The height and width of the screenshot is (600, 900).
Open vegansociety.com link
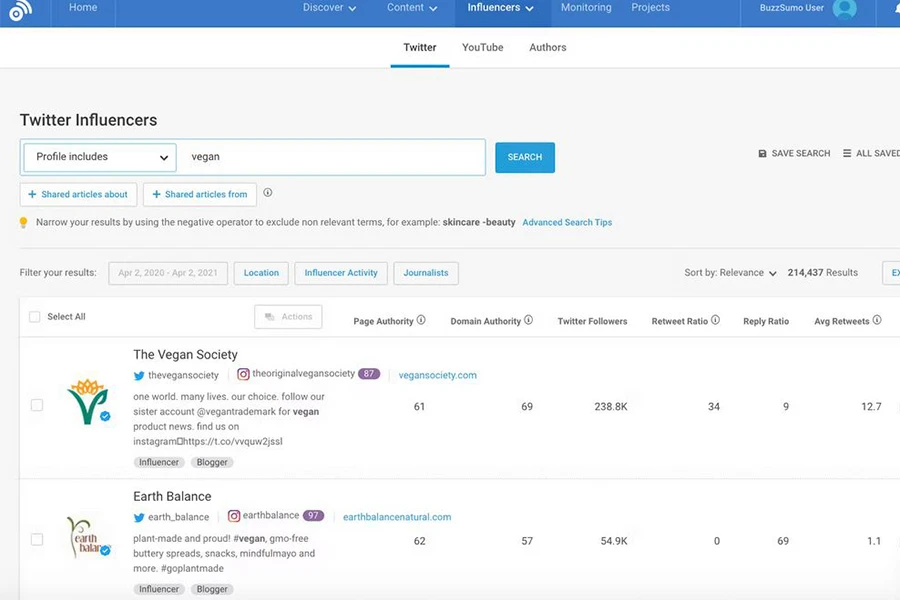point(437,375)
